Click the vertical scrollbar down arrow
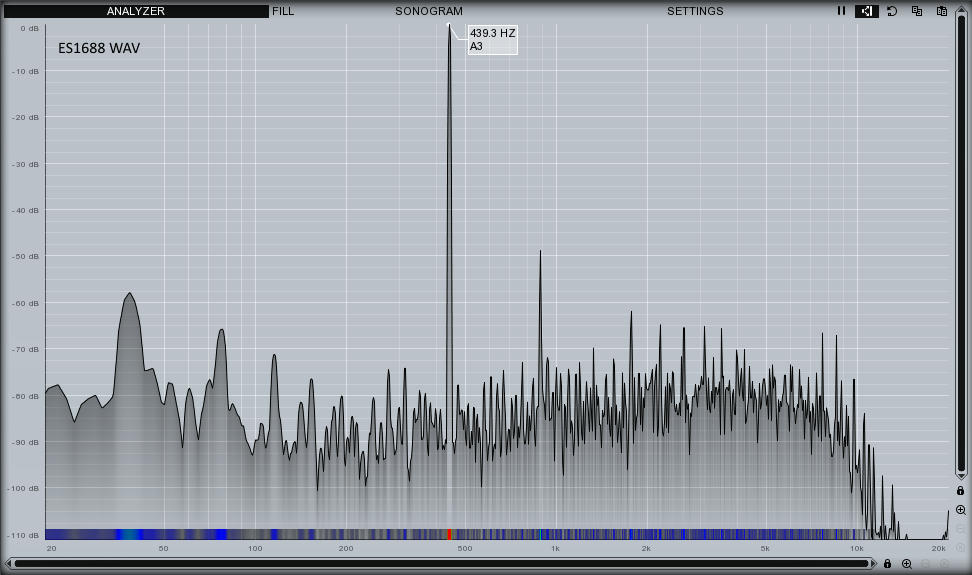The image size is (972, 575). coord(961,476)
